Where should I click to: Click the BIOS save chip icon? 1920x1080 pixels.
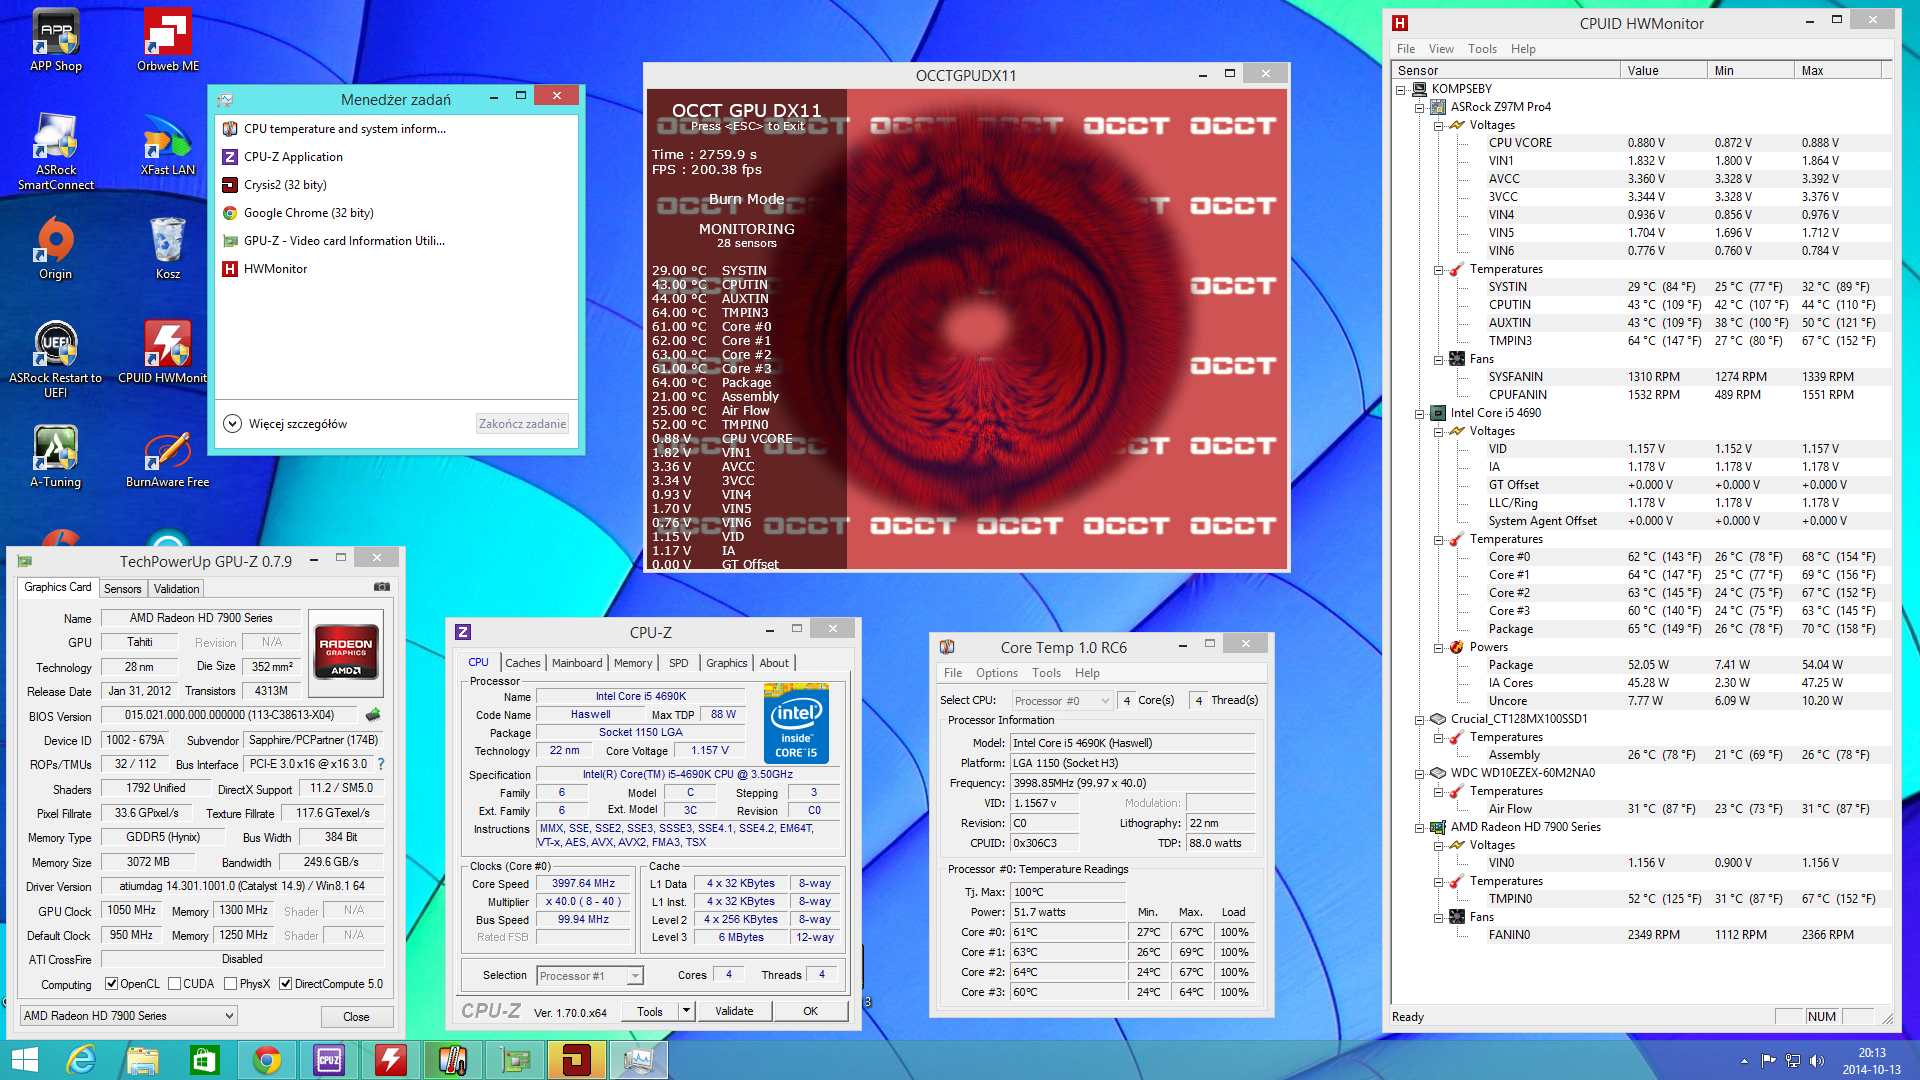[x=373, y=715]
